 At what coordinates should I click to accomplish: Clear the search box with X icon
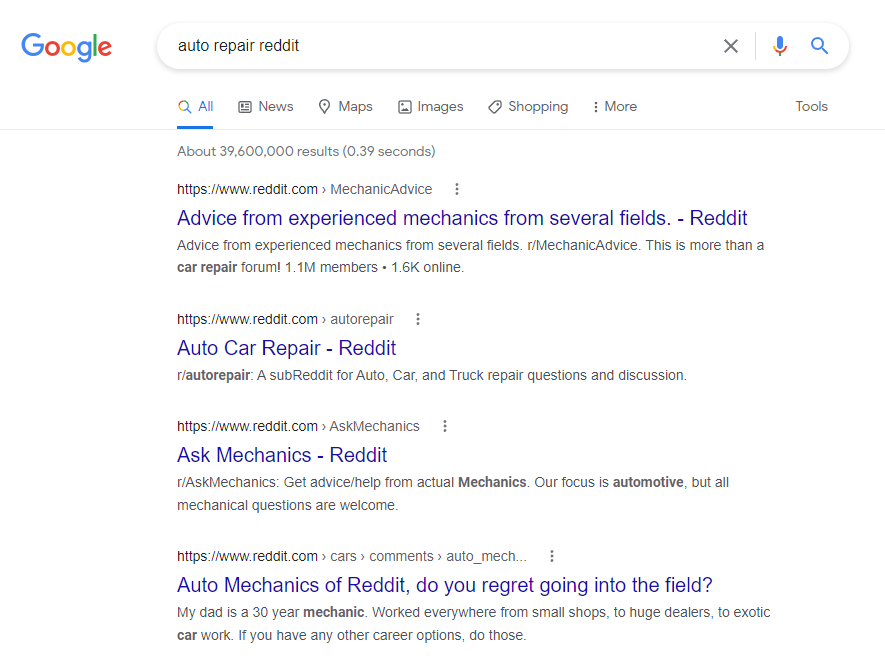click(731, 46)
